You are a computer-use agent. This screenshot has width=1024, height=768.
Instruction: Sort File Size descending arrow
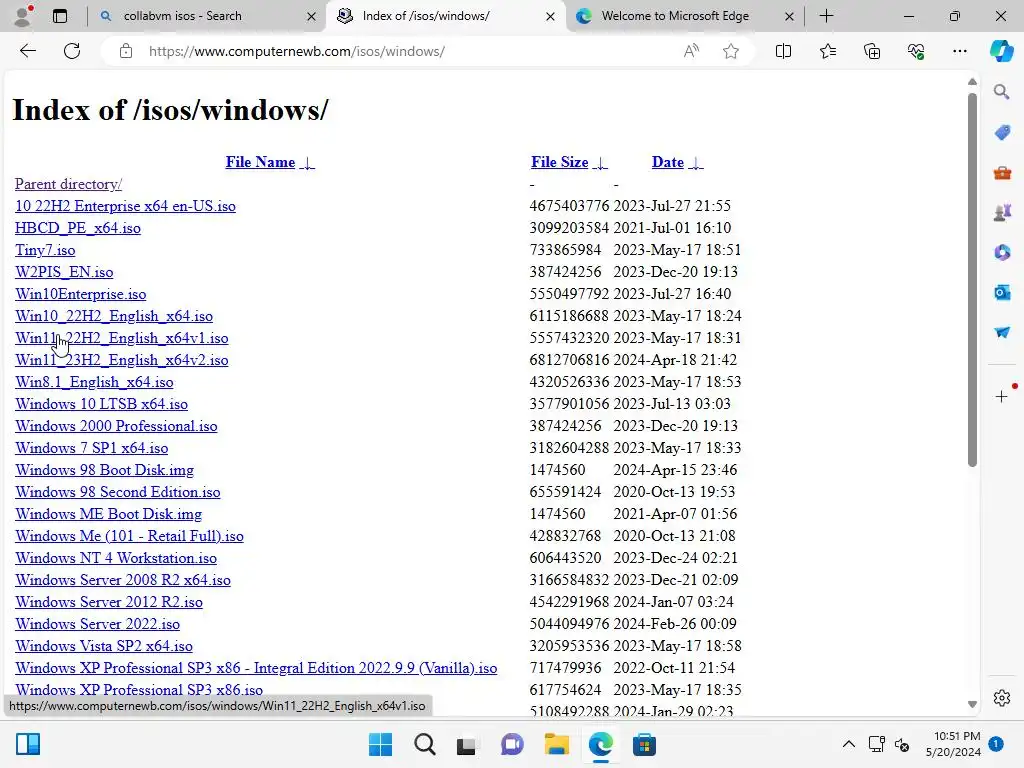coord(600,163)
